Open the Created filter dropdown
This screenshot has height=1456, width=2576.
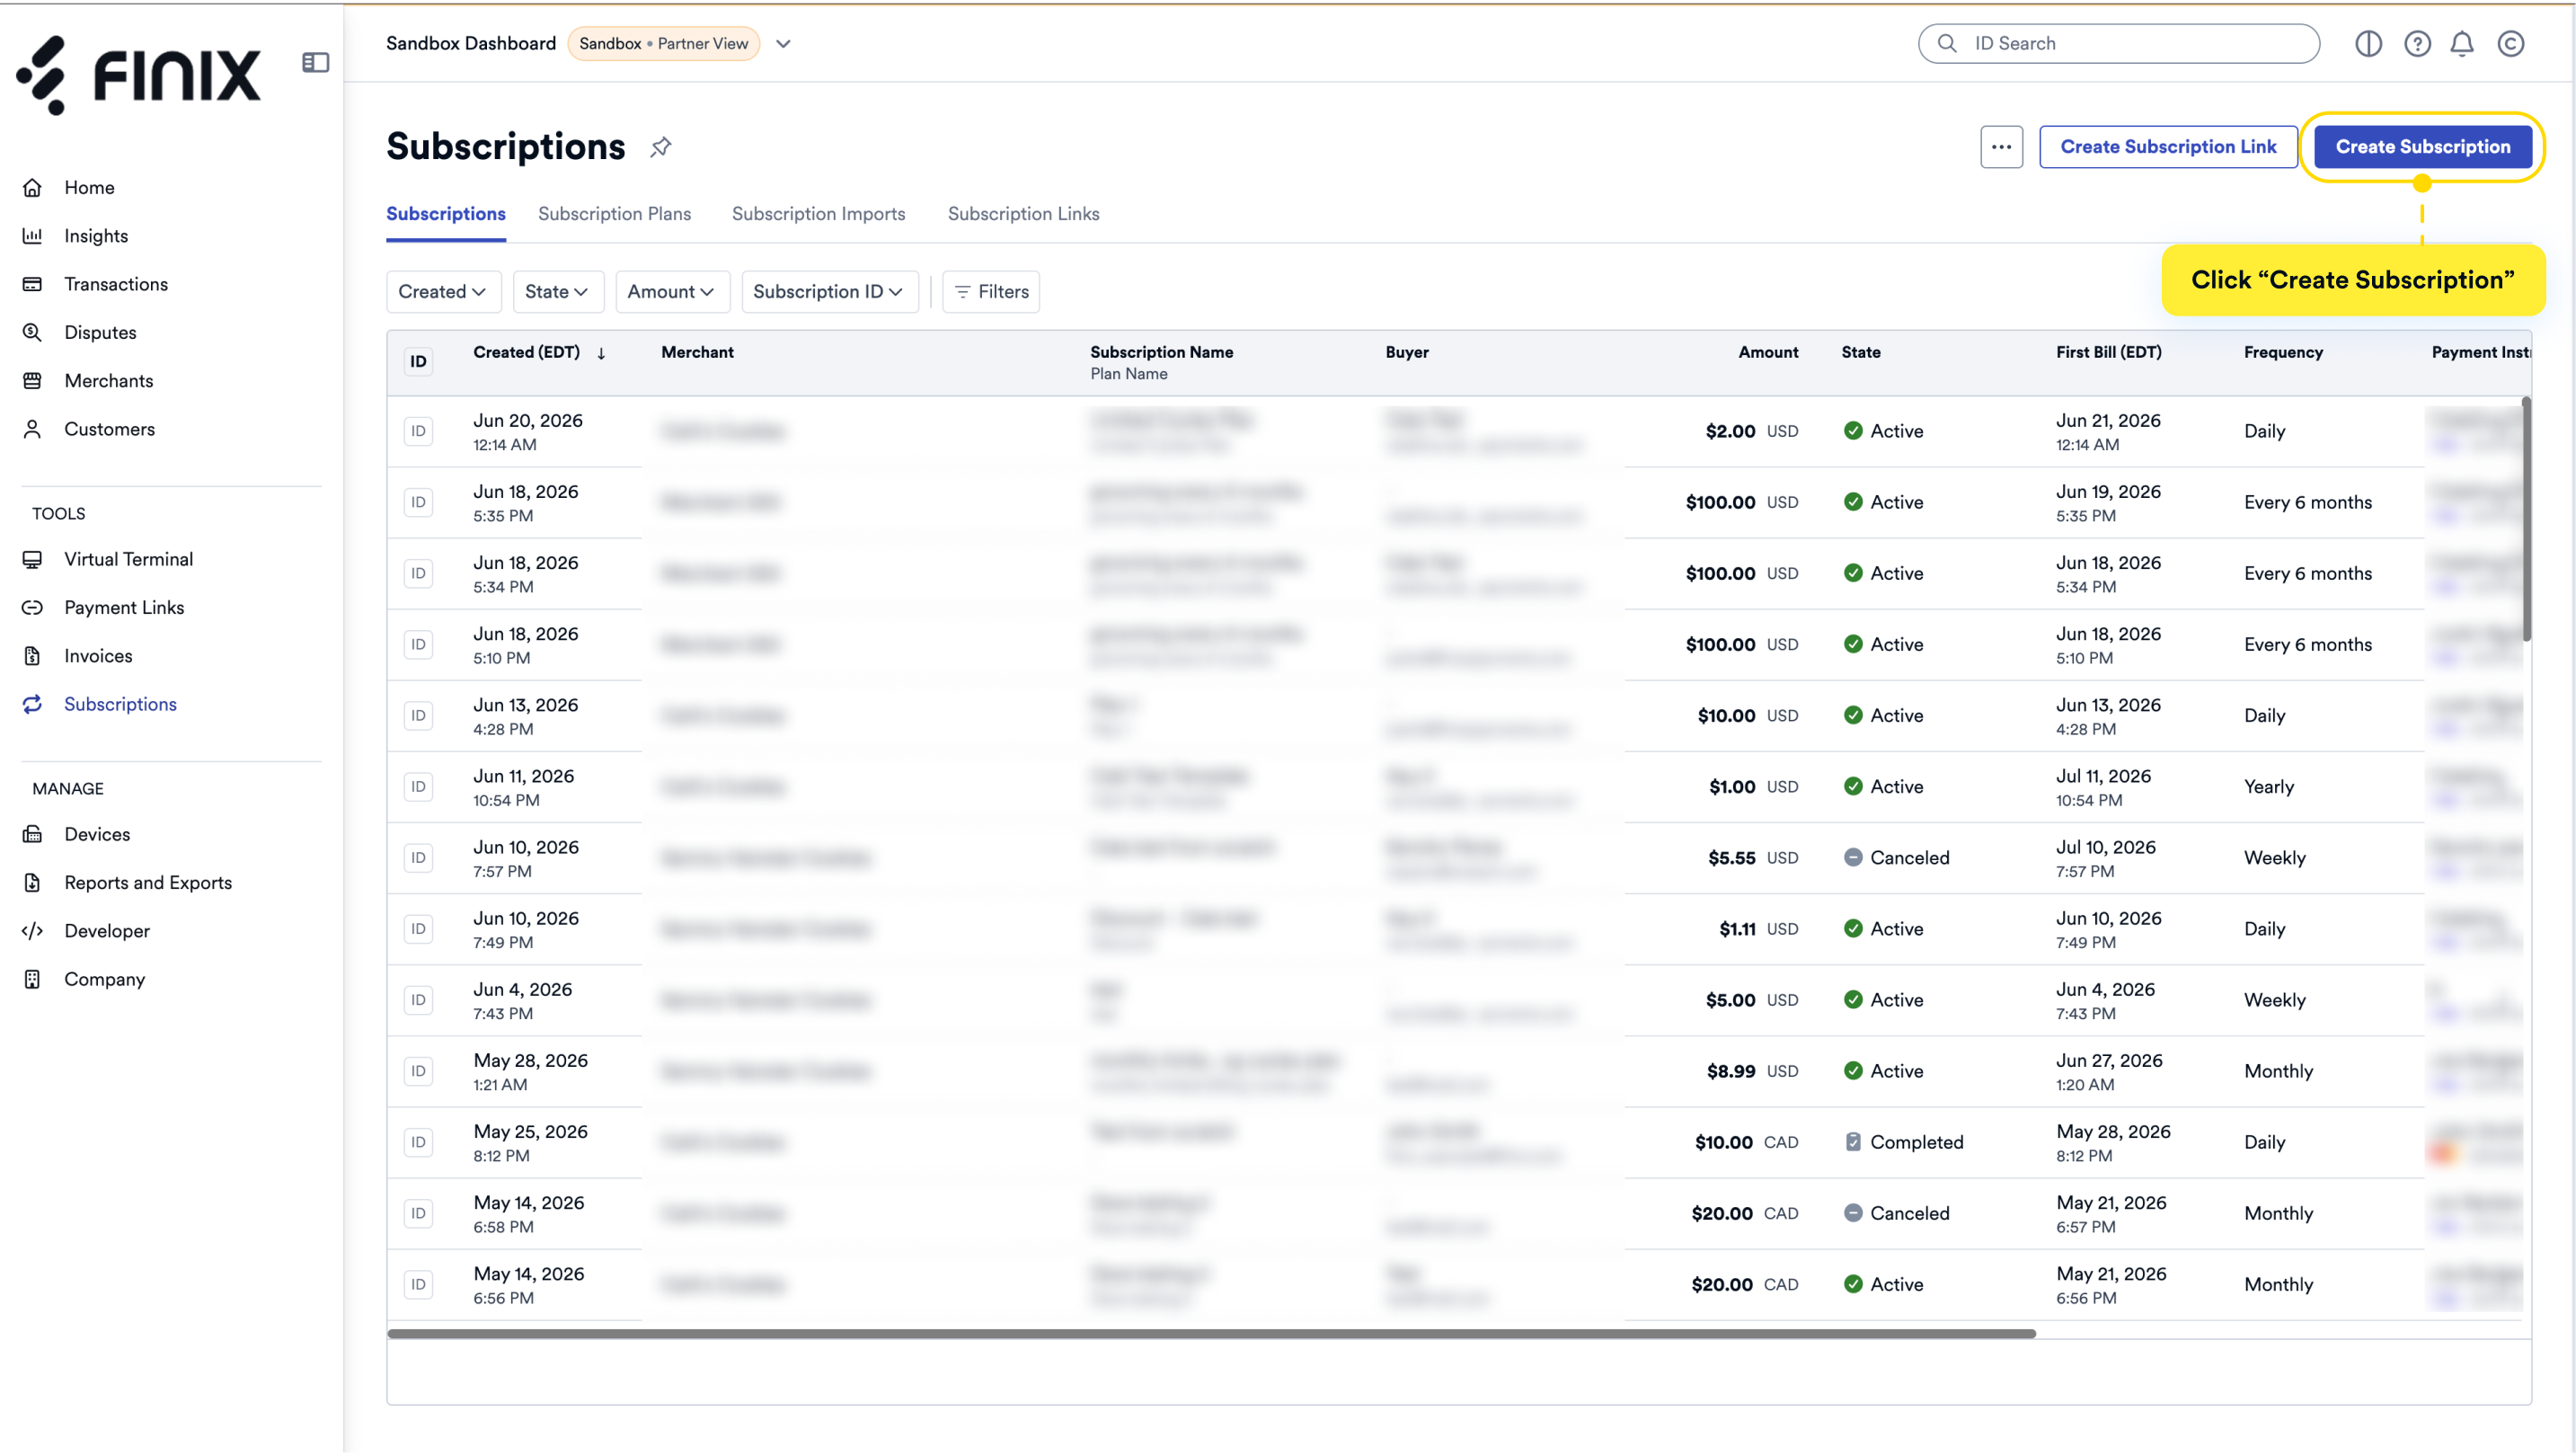pyautogui.click(x=442, y=291)
